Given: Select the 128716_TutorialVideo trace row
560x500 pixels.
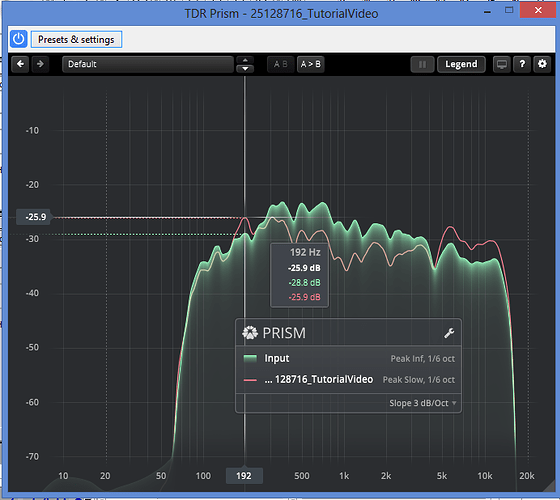Looking at the screenshot, I should click(319, 379).
